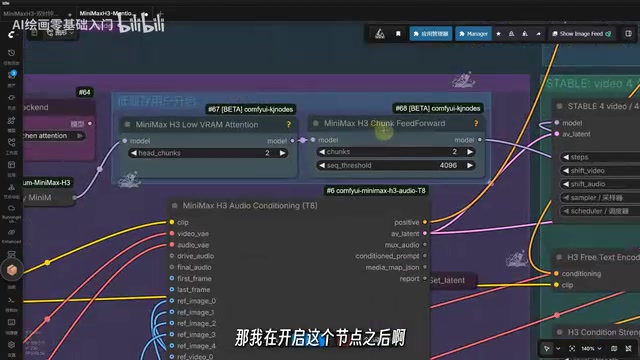Viewport: 640px width, 360px height.
Task: Click the second triangle icon before share
Action: (525, 34)
